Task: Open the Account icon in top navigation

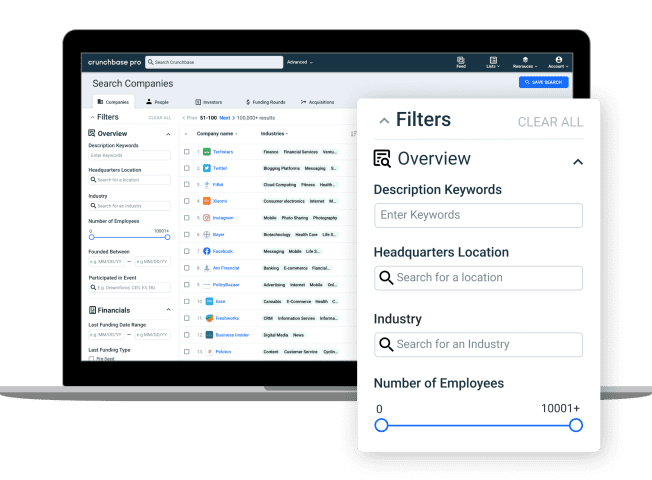Action: [558, 62]
